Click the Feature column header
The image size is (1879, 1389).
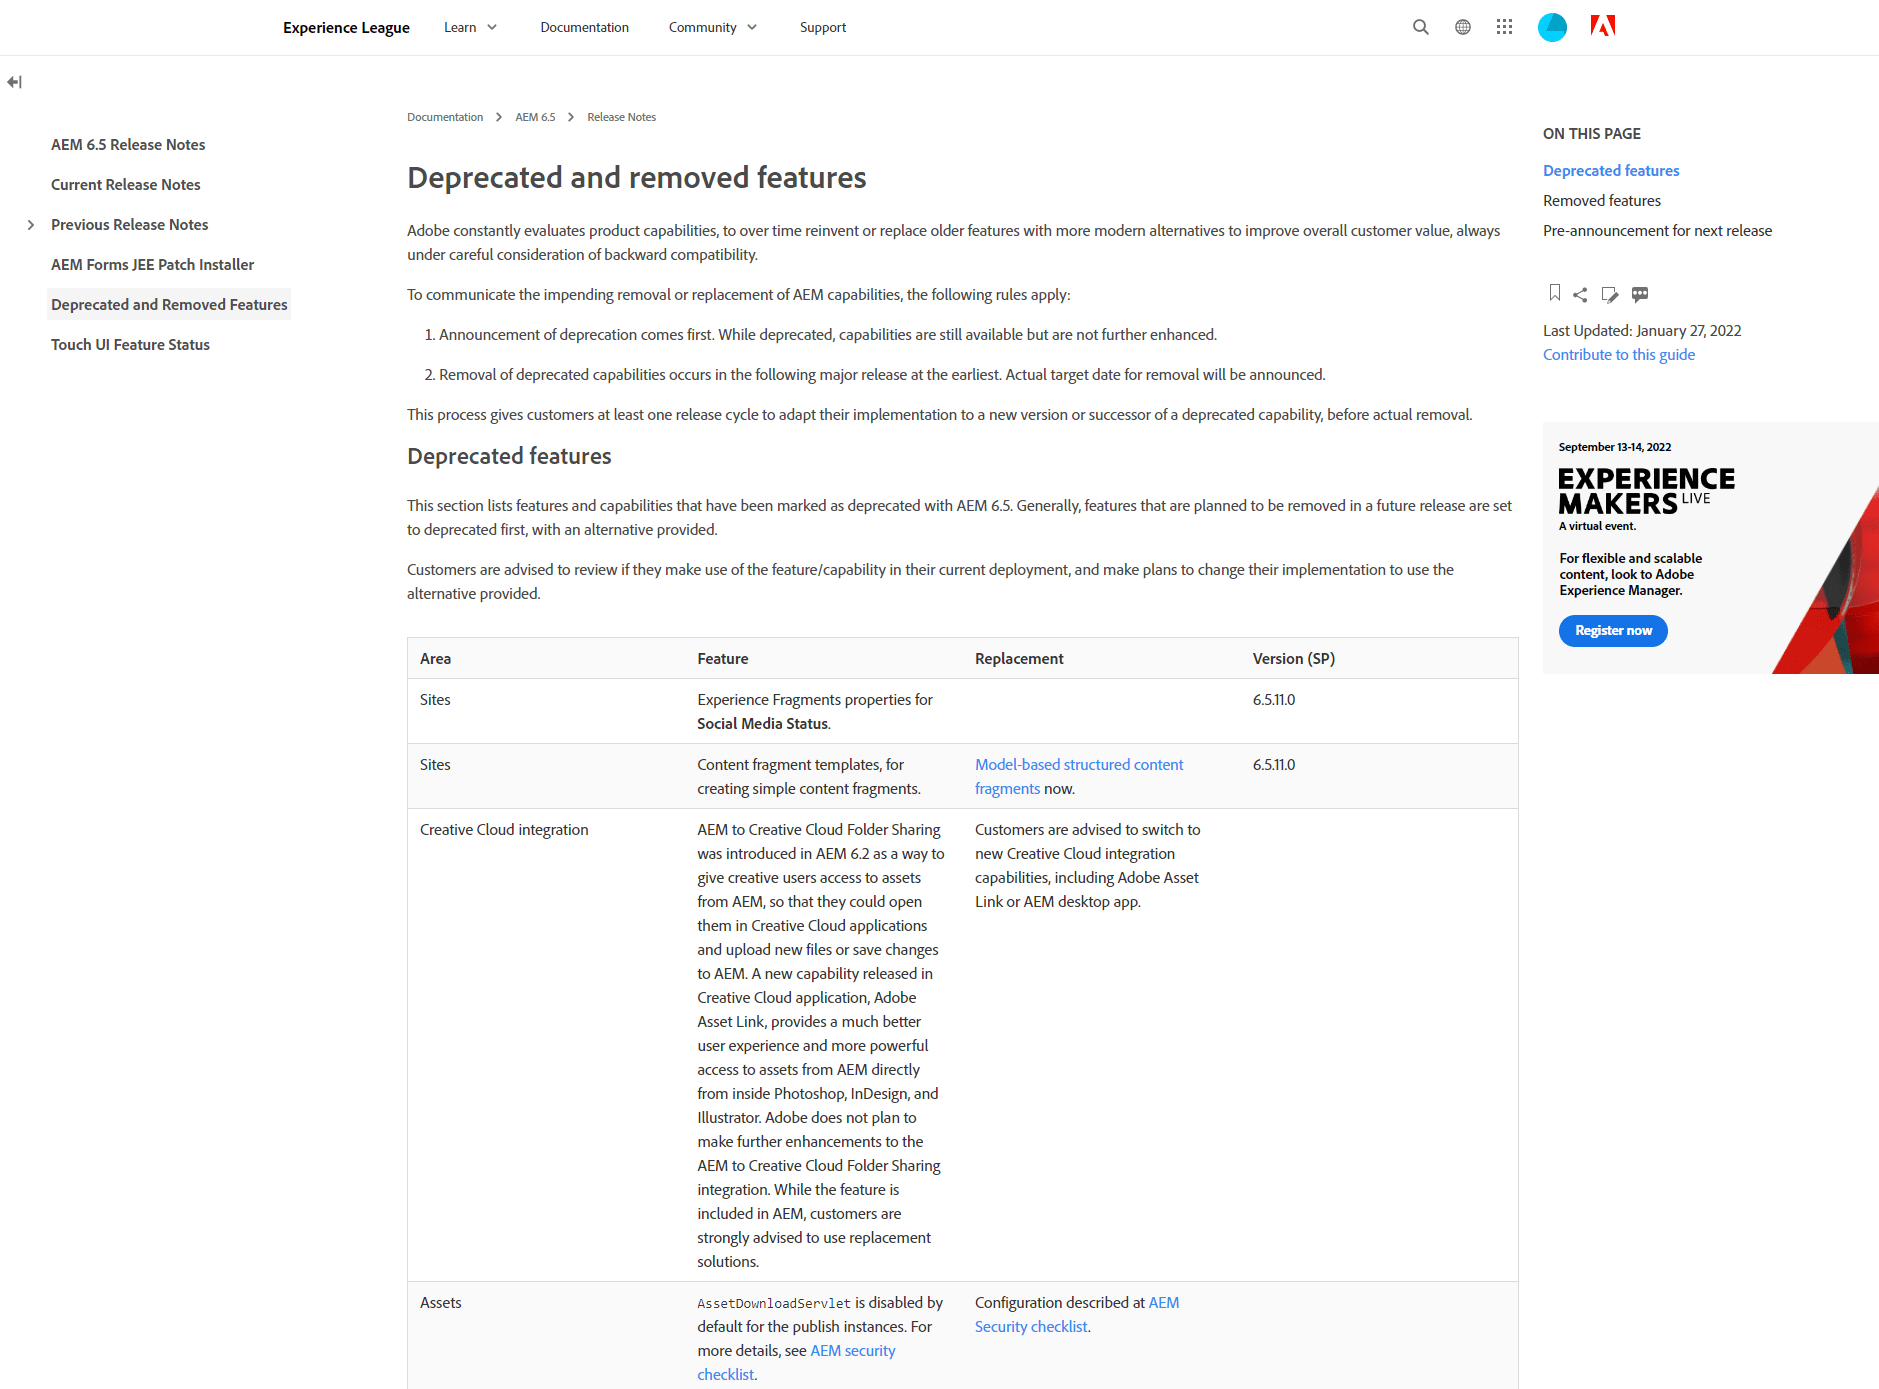[723, 659]
